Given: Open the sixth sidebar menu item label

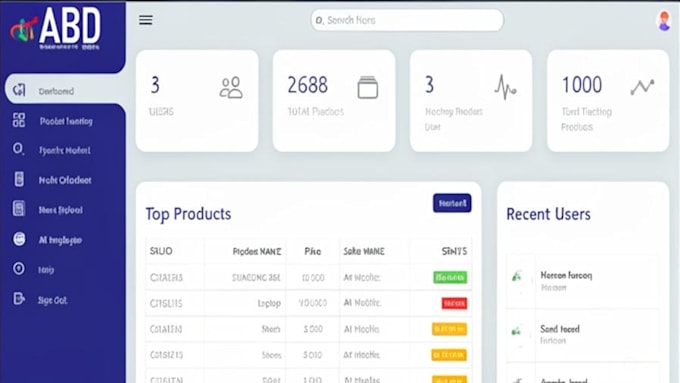Looking at the screenshot, I should 60,240.
